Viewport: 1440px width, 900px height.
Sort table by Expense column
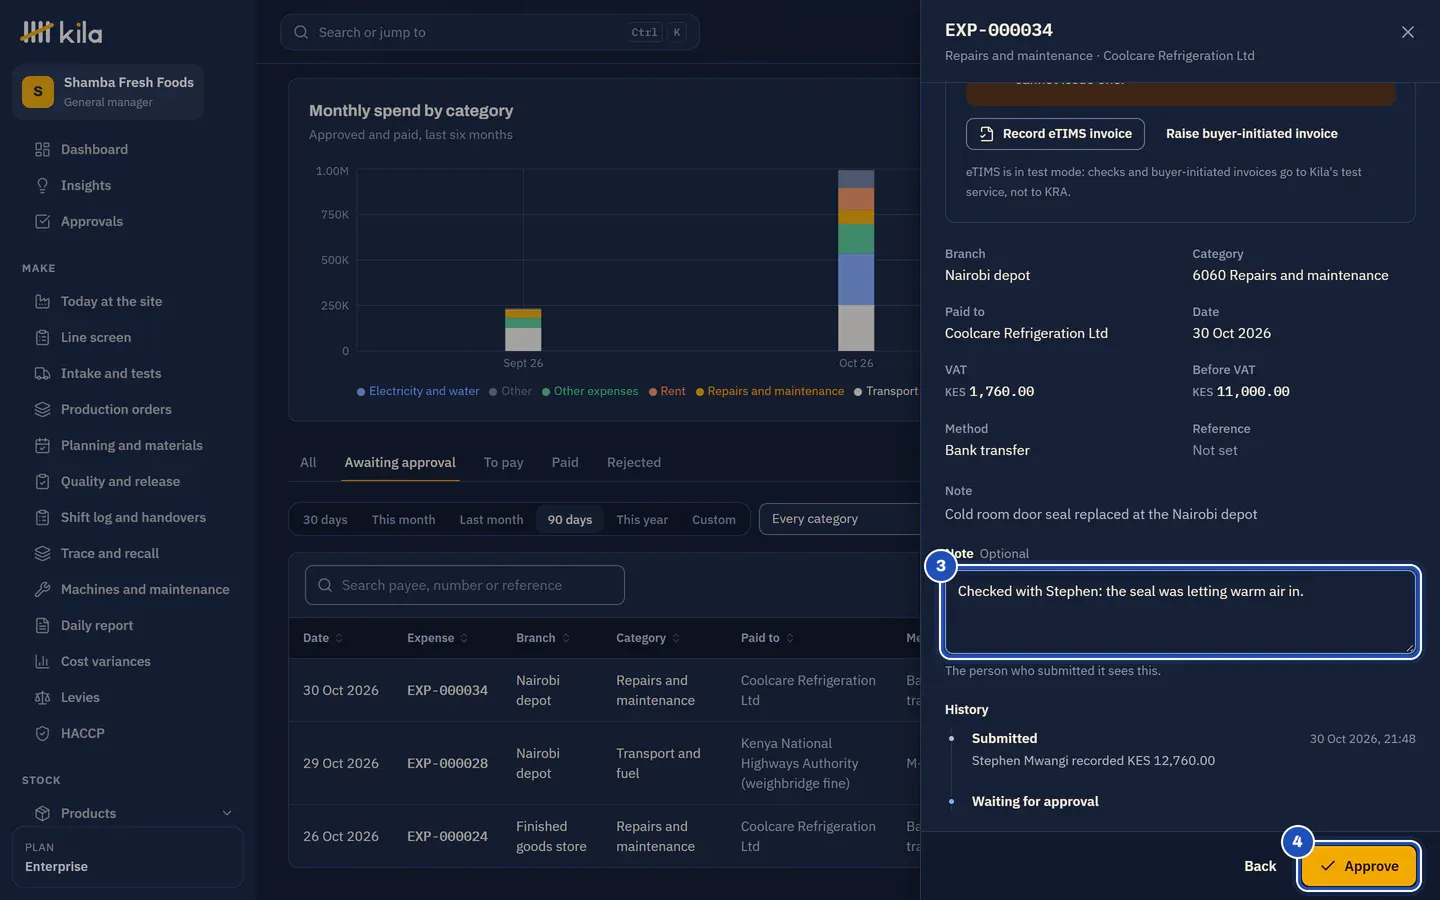click(437, 638)
